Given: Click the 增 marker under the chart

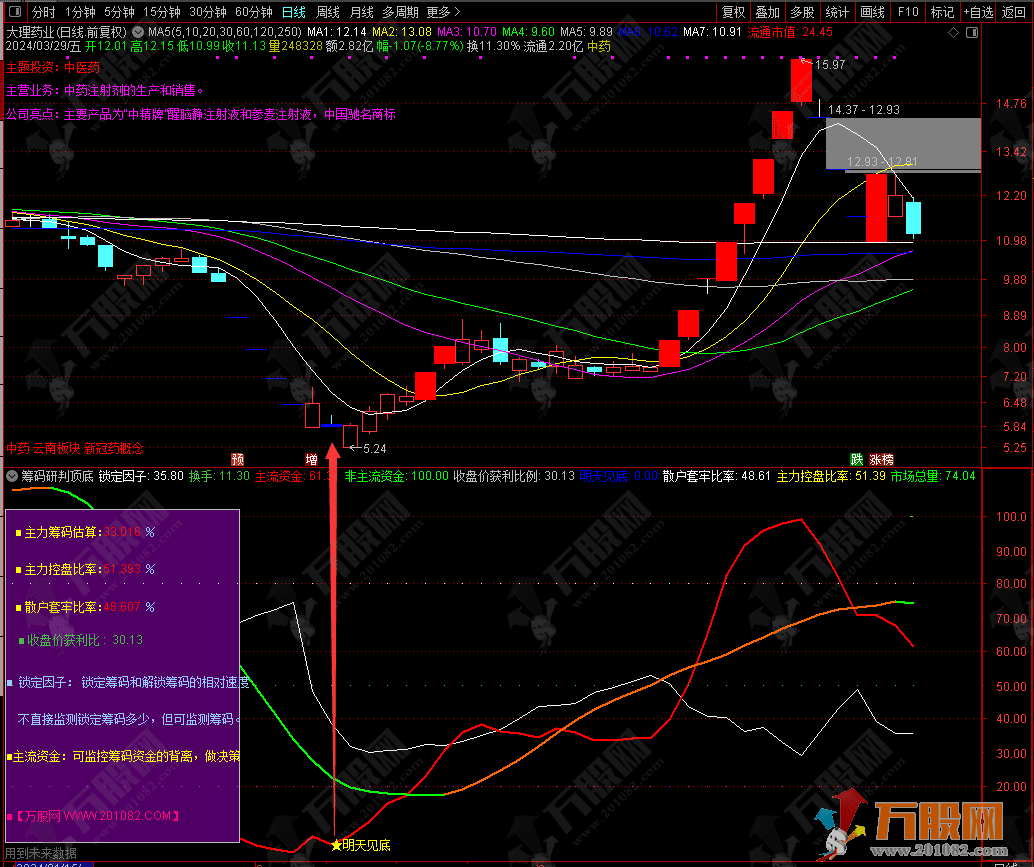Looking at the screenshot, I should click(311, 460).
